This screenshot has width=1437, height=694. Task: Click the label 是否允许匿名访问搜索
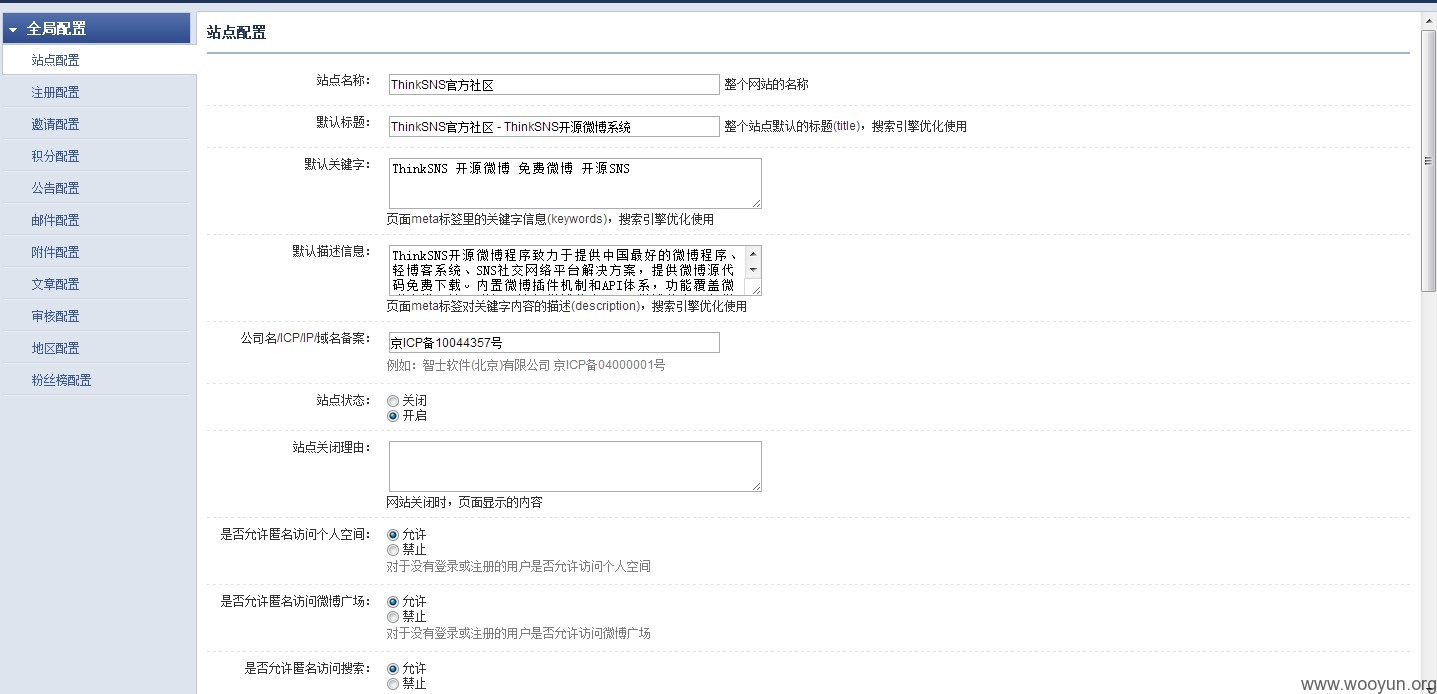[x=307, y=668]
